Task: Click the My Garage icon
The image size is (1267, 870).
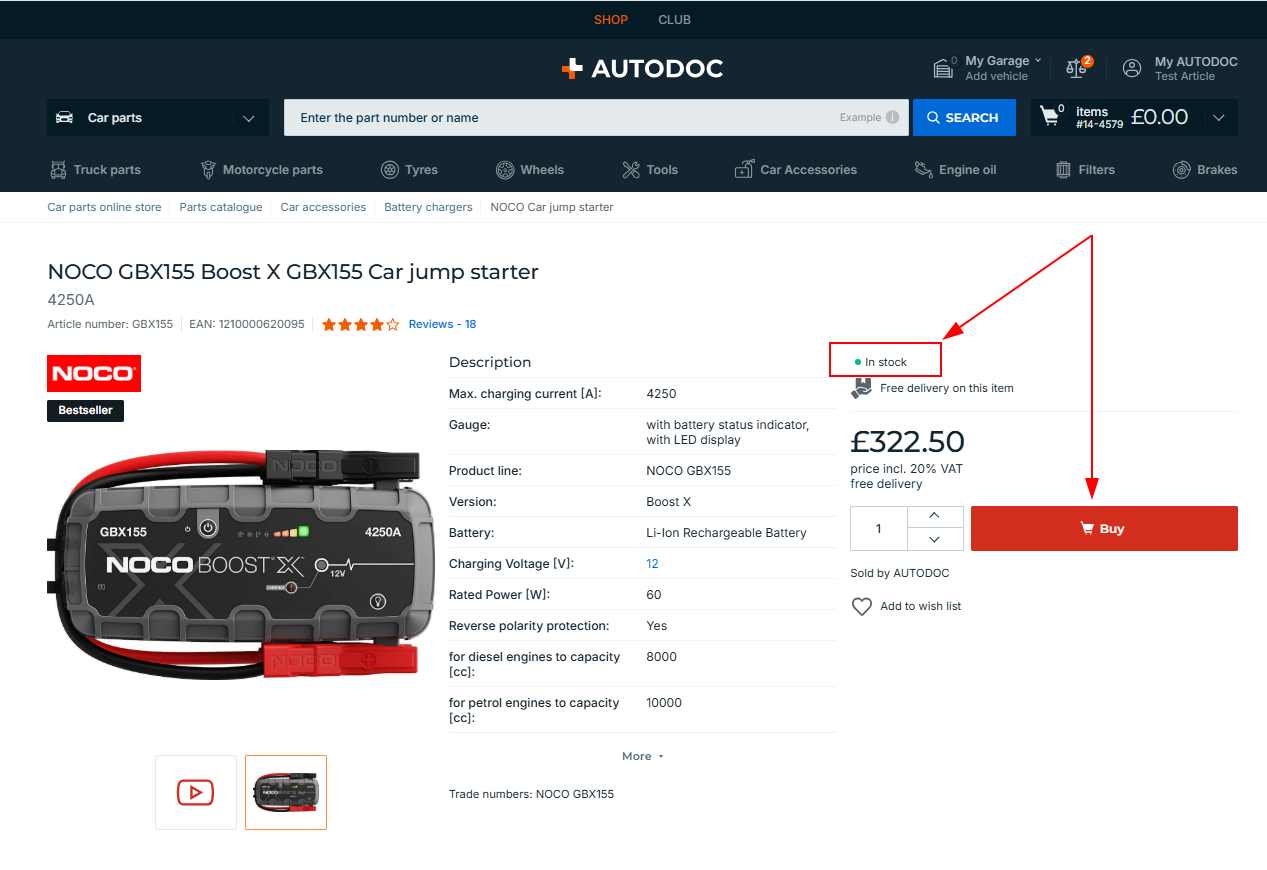Action: (943, 68)
